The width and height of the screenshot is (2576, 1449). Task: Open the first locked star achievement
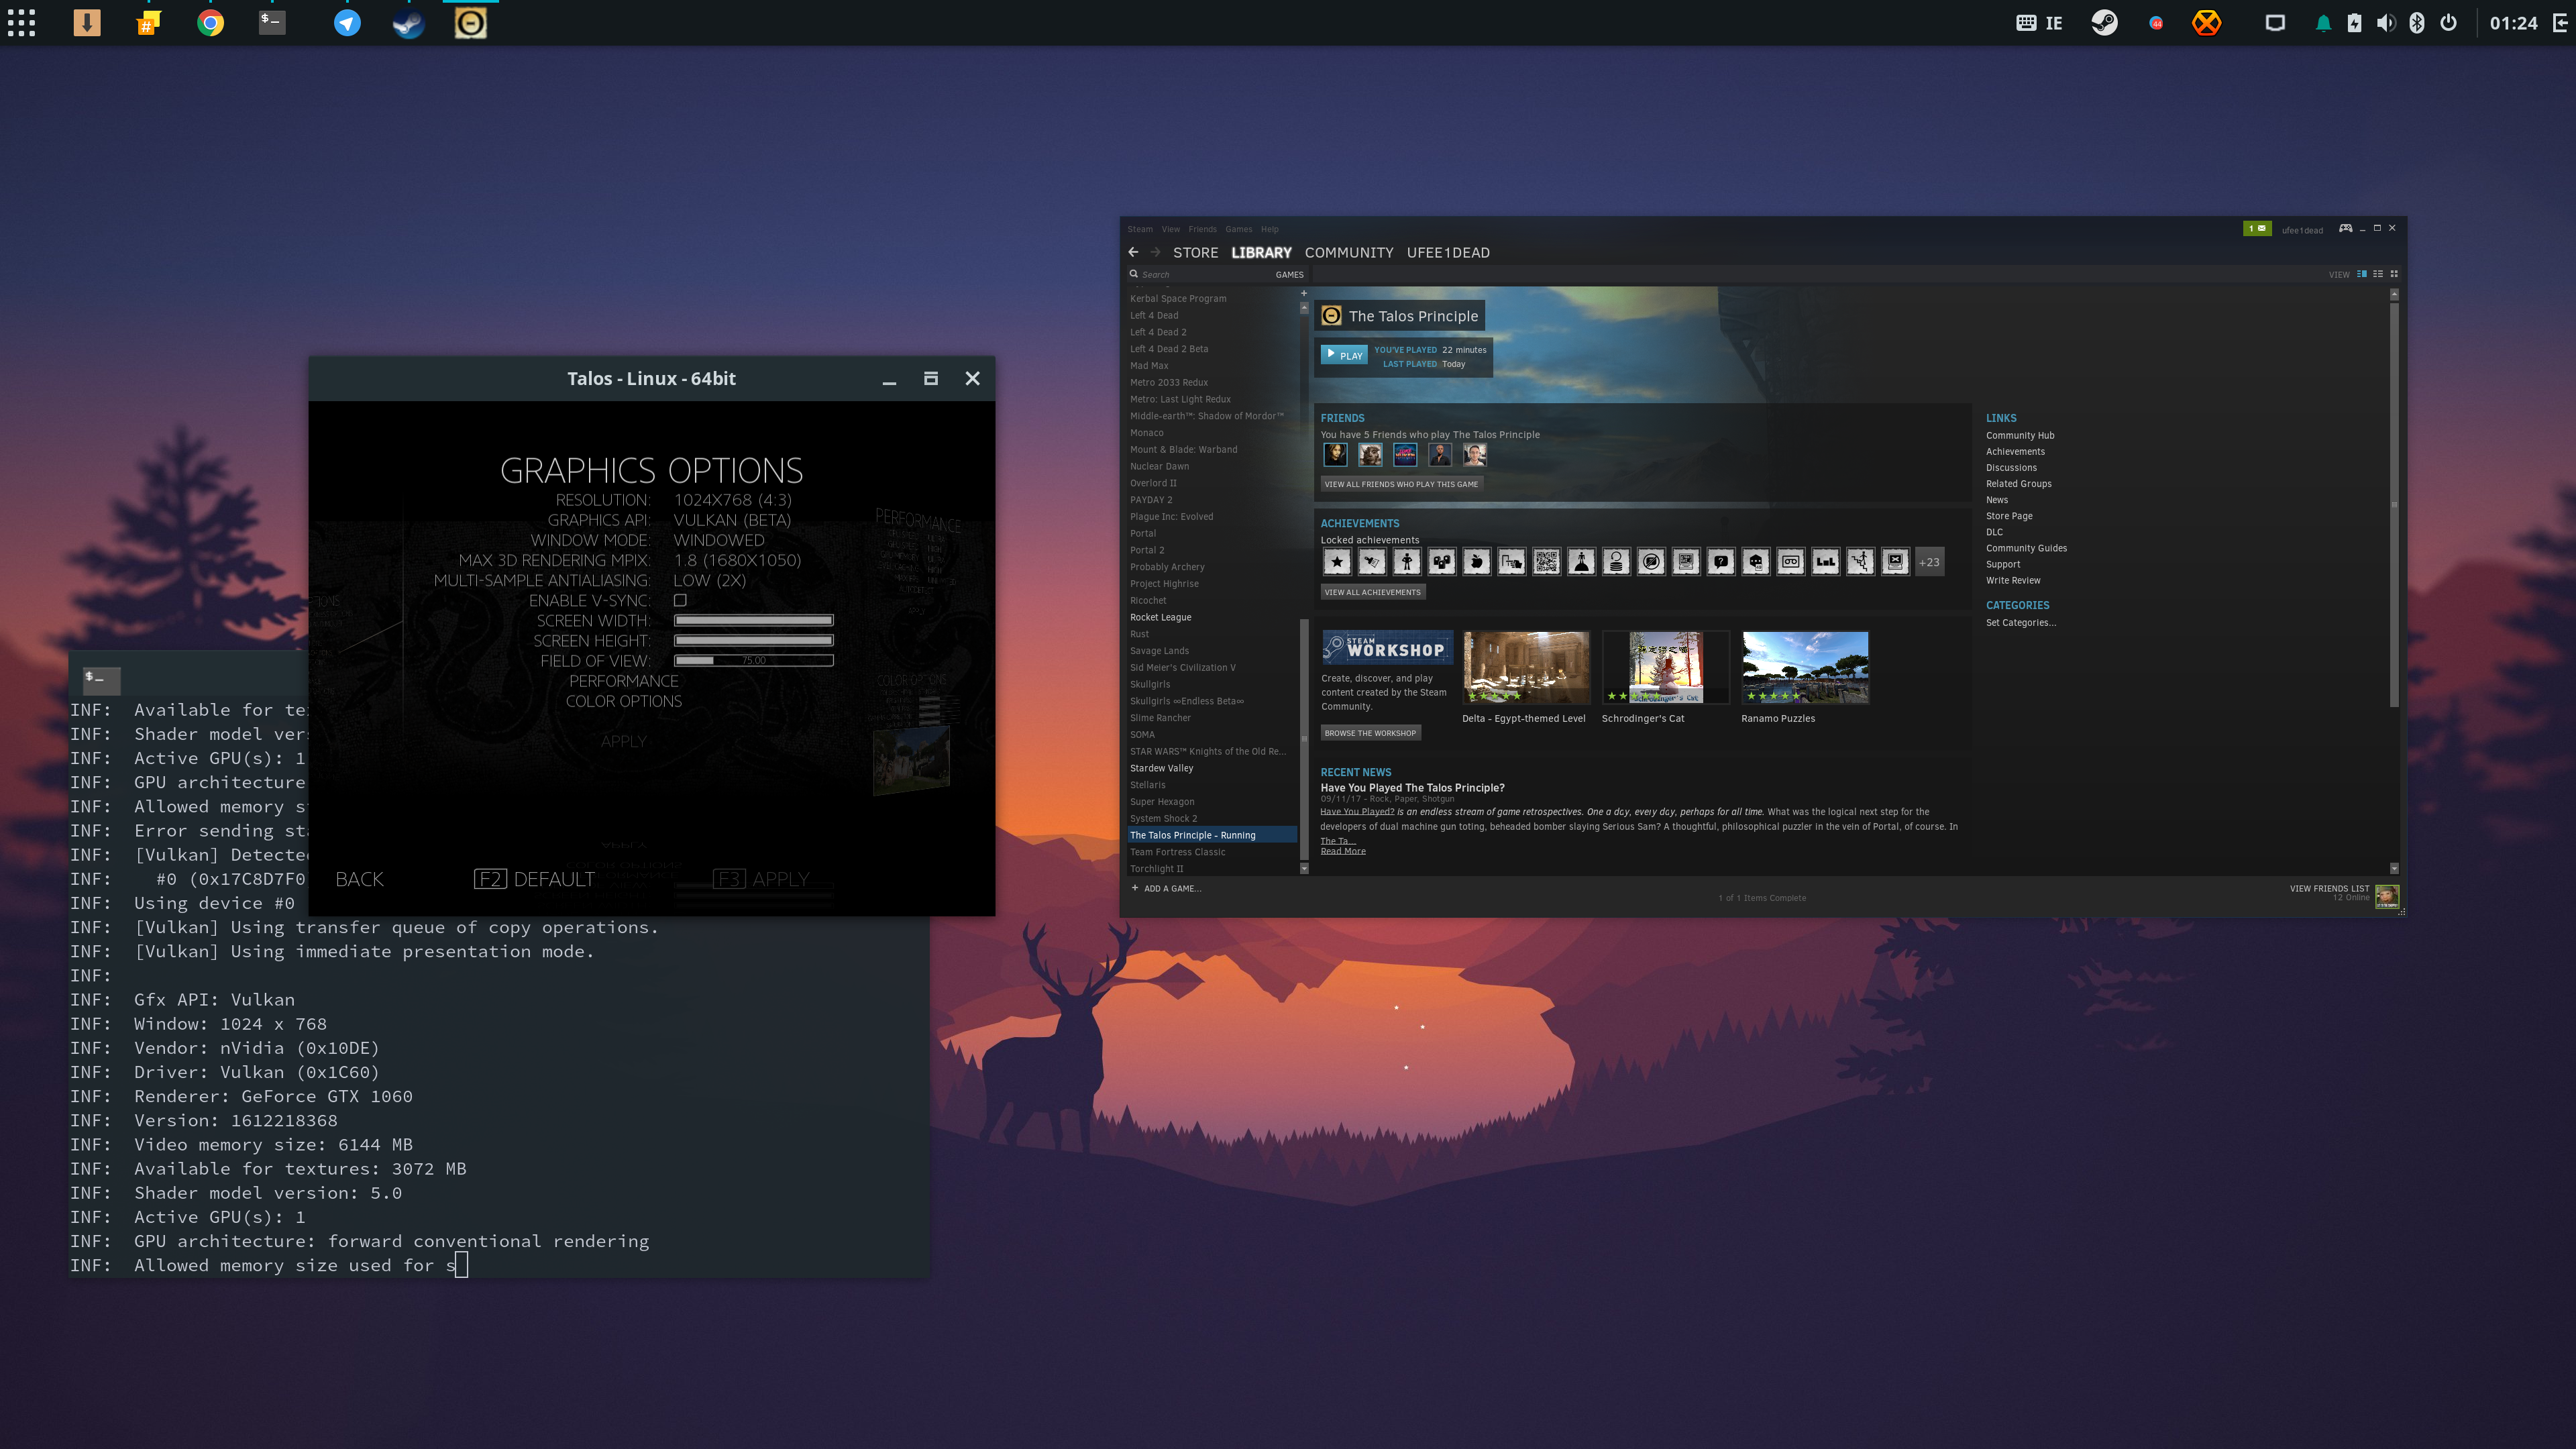tap(1337, 562)
